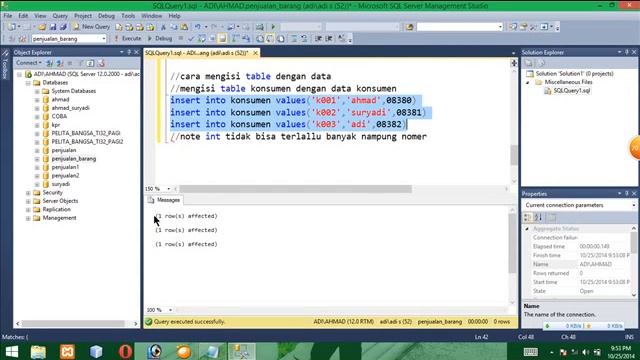The height and width of the screenshot is (360, 640).
Task: Open the Edit menu
Action: tap(23, 16)
